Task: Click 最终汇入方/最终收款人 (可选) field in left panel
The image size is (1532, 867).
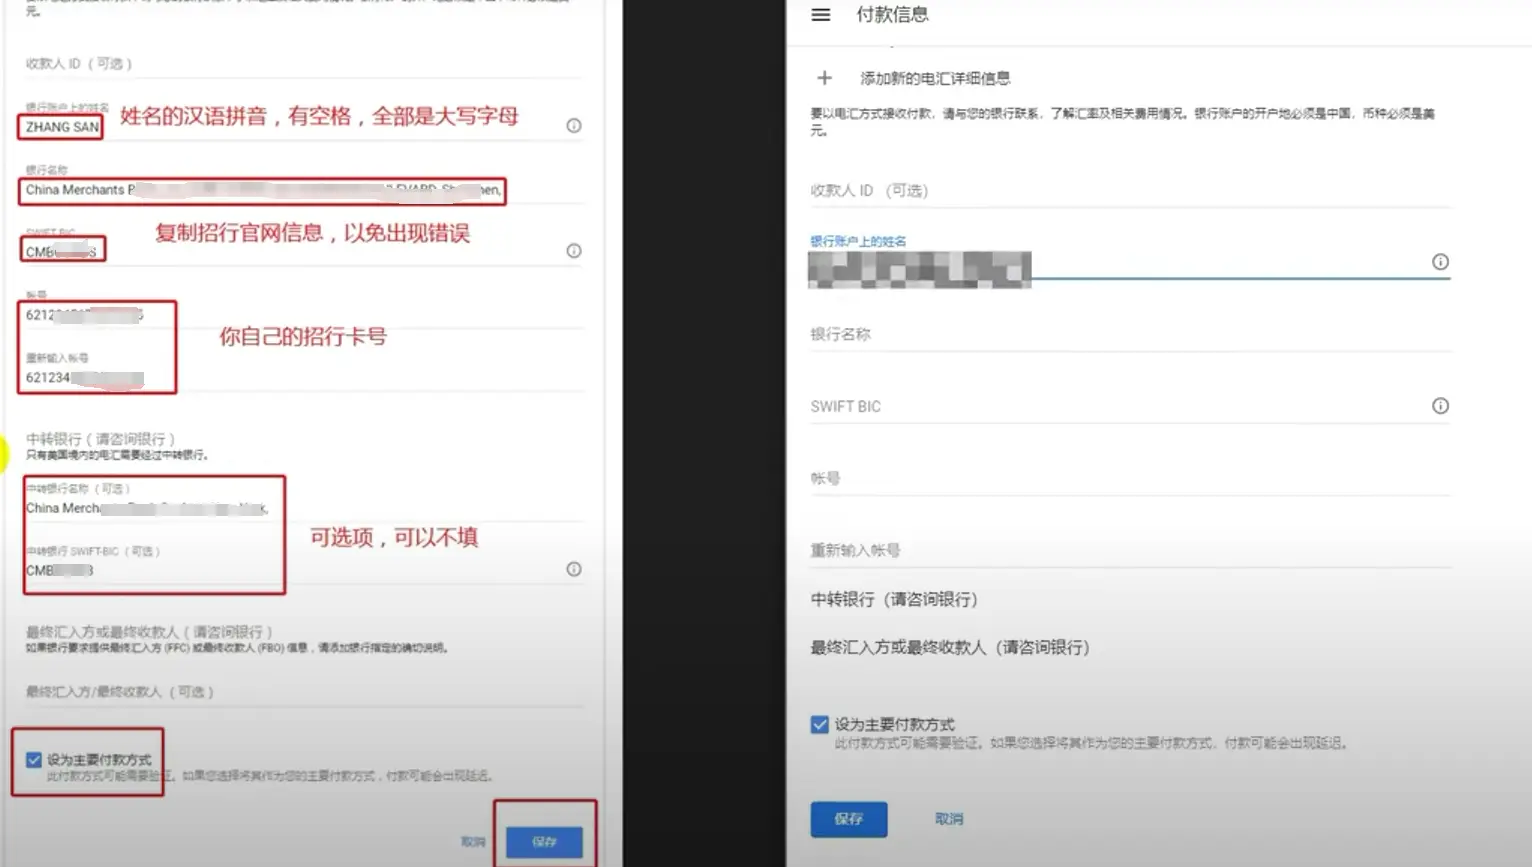Action: (305, 692)
